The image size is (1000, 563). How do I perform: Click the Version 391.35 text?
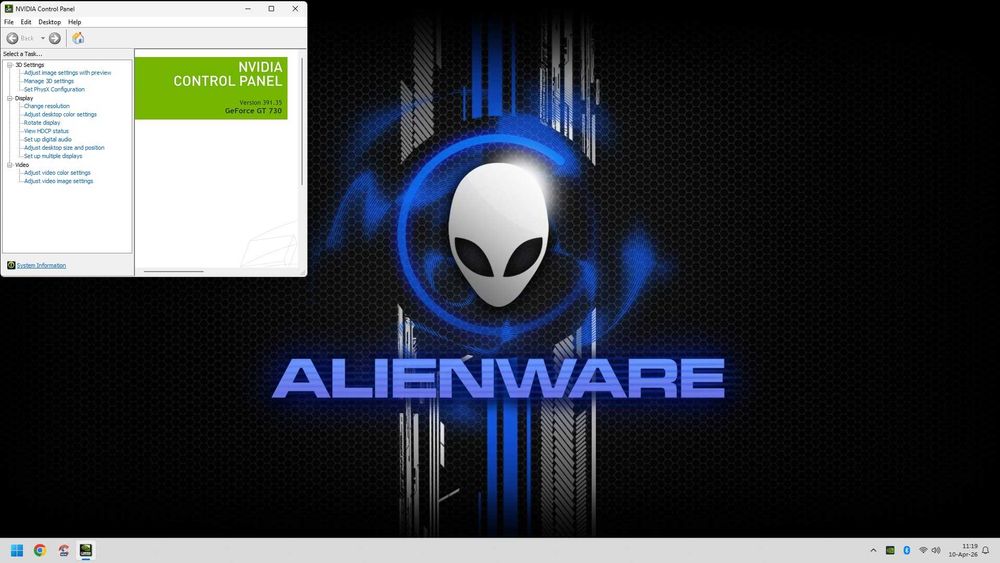tap(260, 102)
